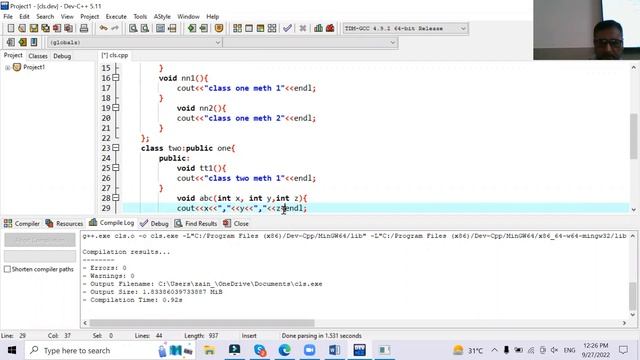Open Word from the taskbar
Image resolution: width=640 pixels, height=360 pixels.
[x=334, y=350]
